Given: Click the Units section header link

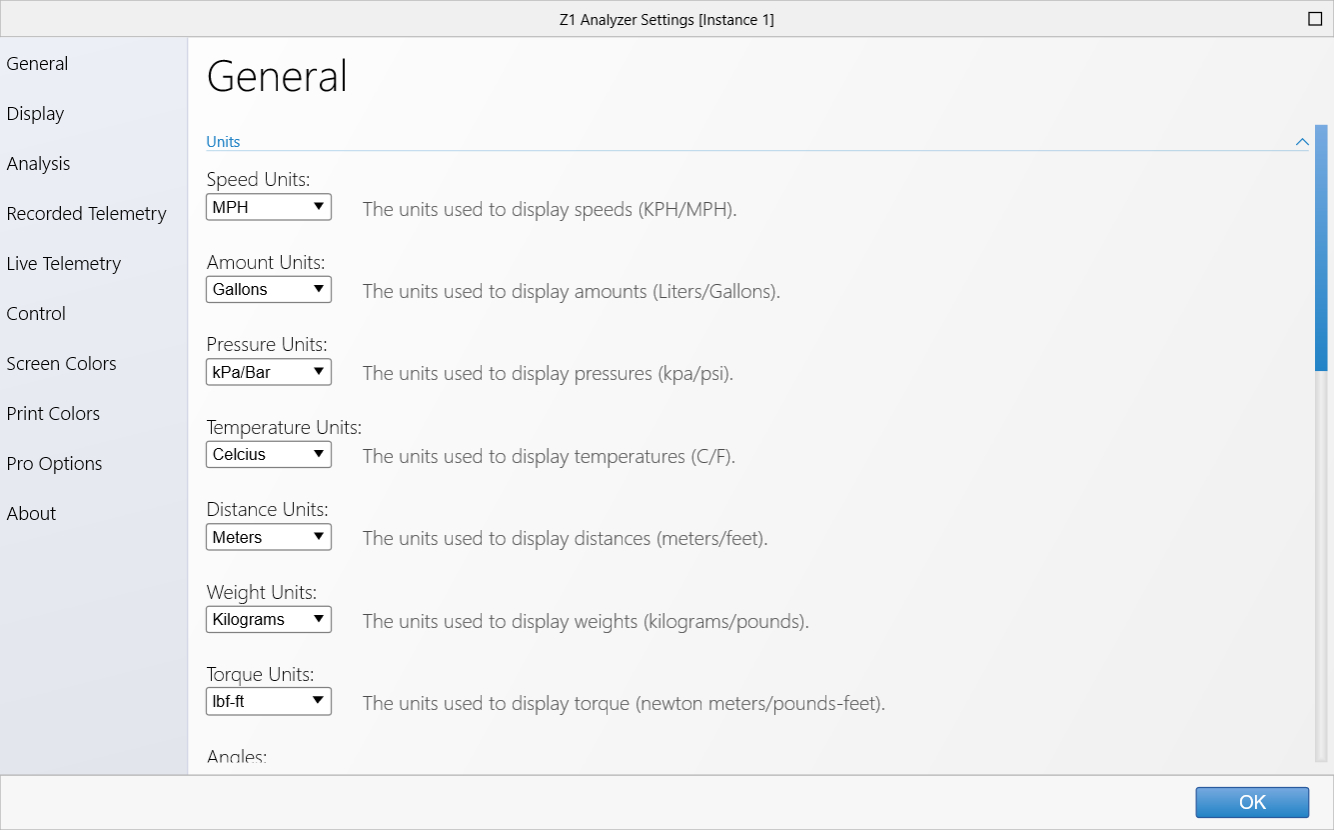Looking at the screenshot, I should (223, 142).
